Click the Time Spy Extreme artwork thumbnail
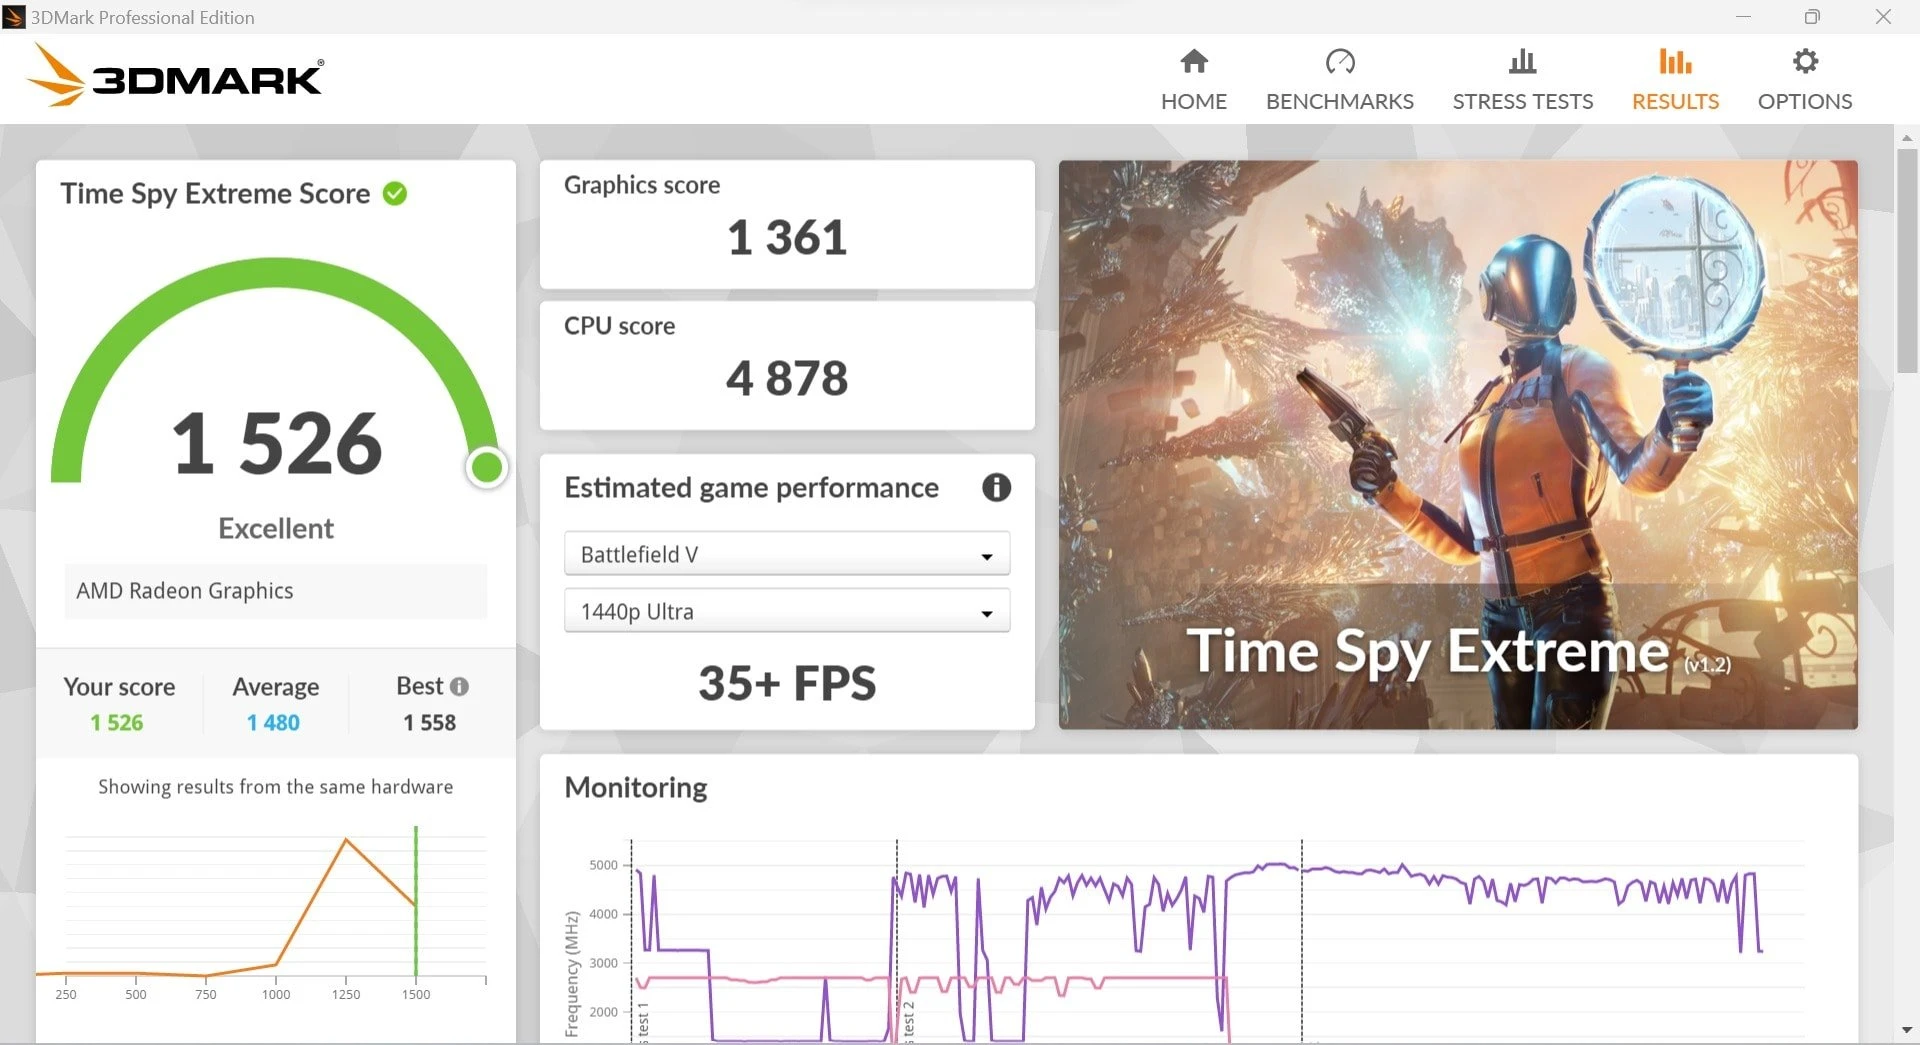 [x=1458, y=445]
